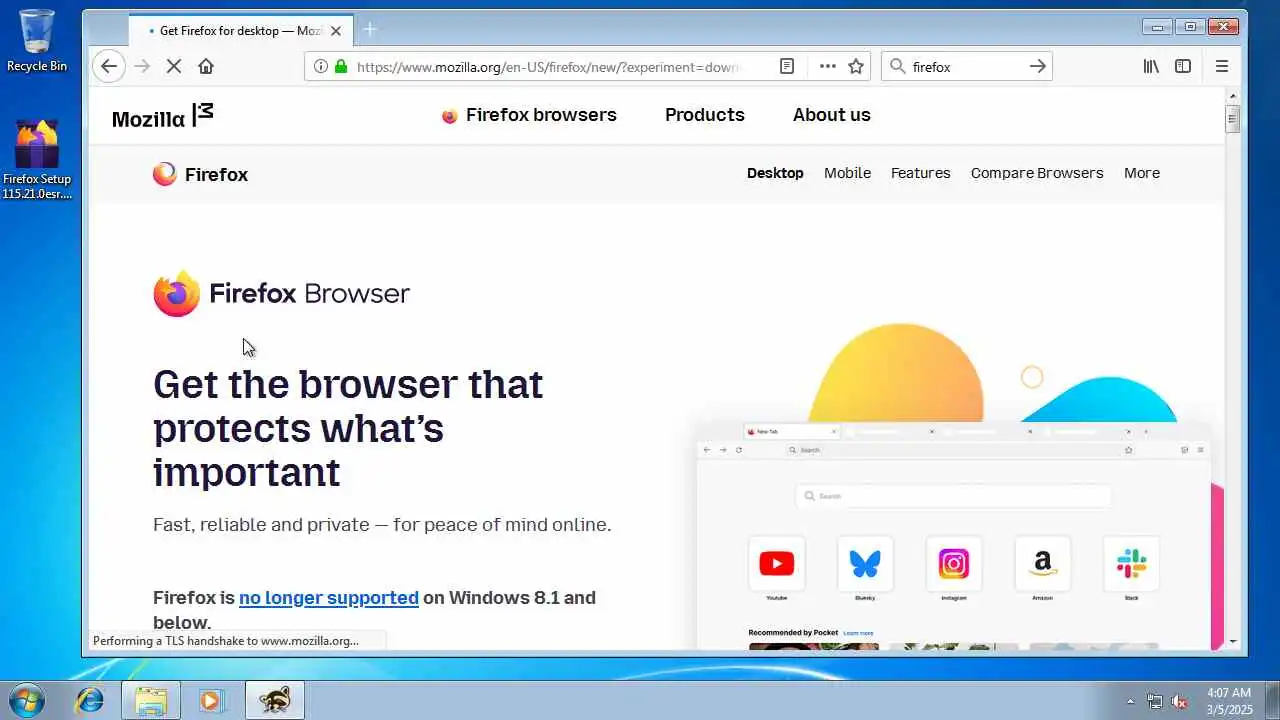The width and height of the screenshot is (1280, 720).
Task: Click the Firefox logo in sub-navigation
Action: (x=200, y=174)
